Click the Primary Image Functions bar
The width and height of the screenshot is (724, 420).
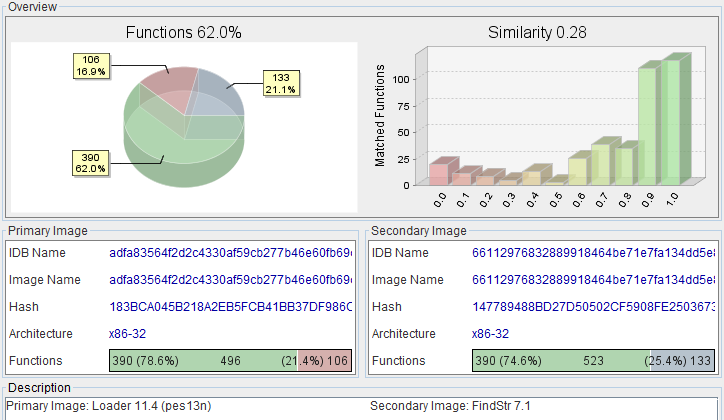230,361
